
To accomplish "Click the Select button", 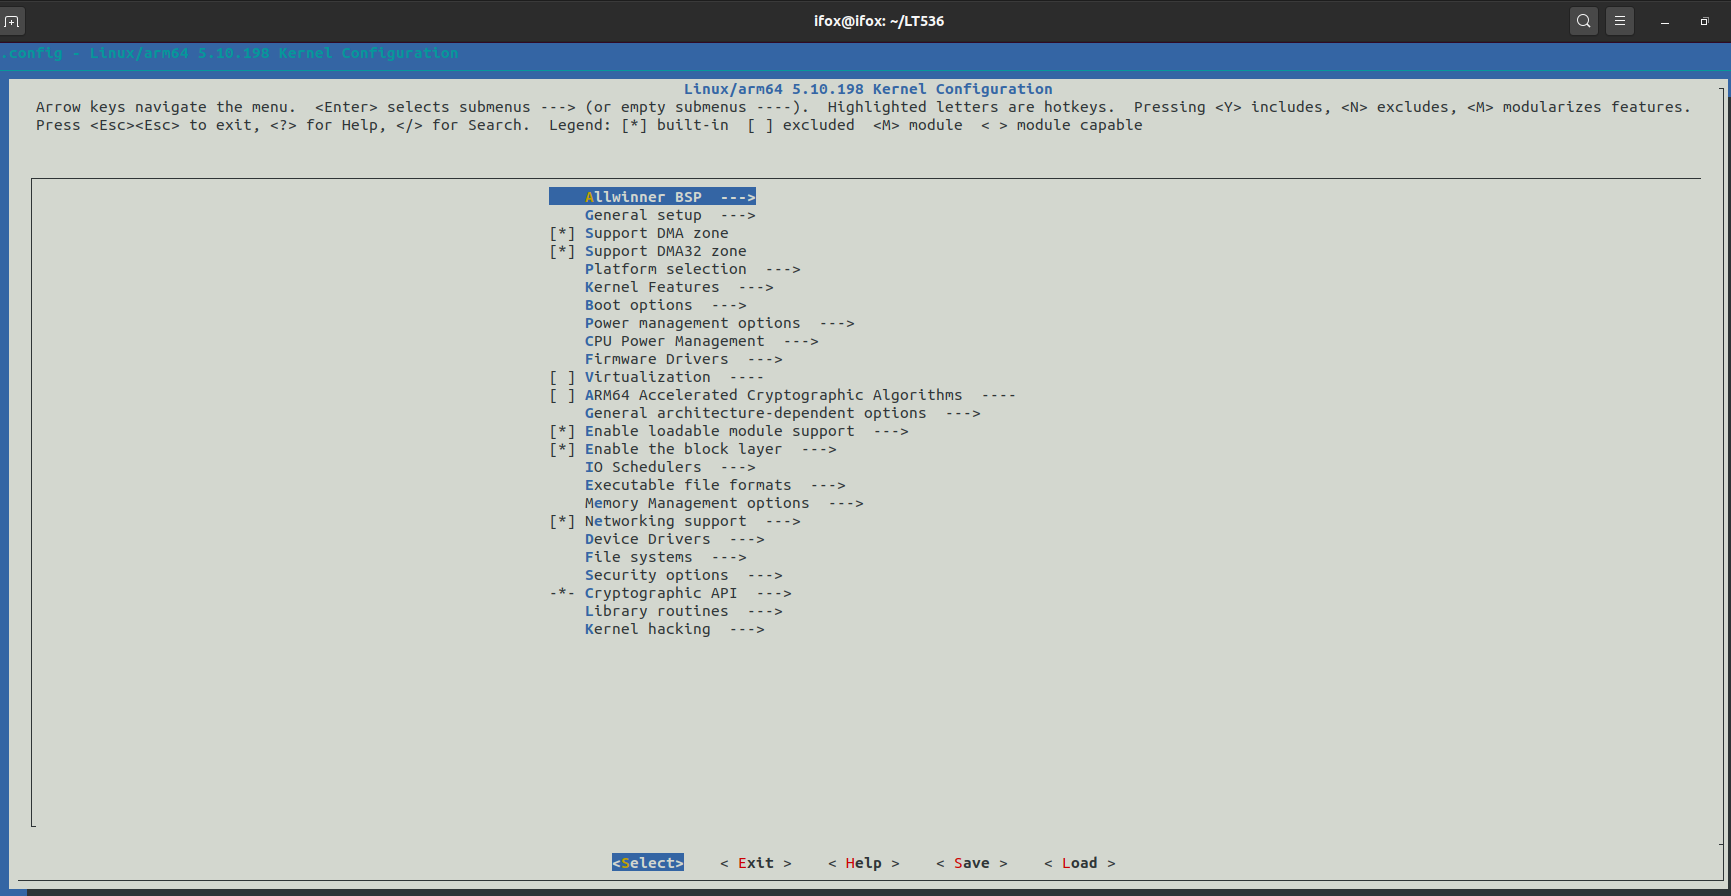I will coord(648,863).
